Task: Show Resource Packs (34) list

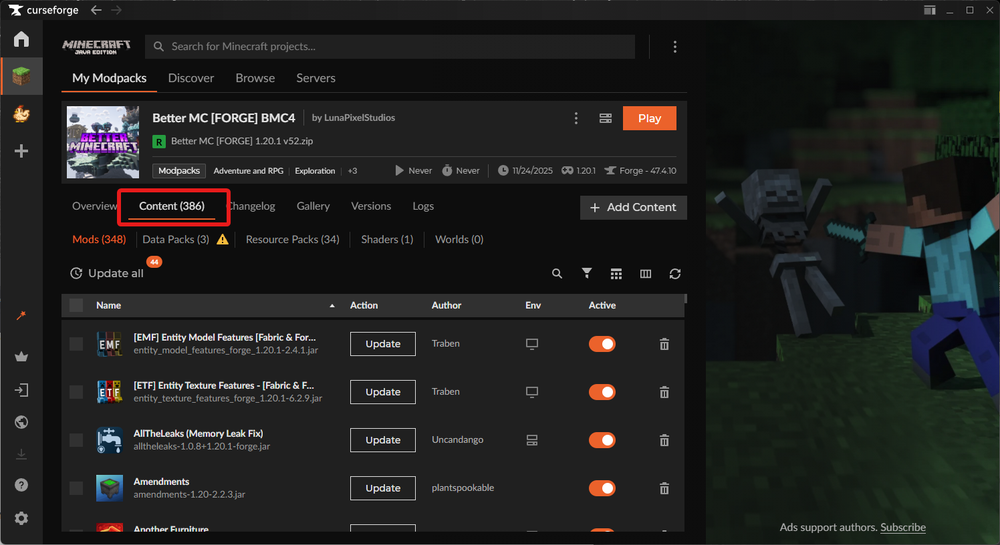Action: click(293, 240)
